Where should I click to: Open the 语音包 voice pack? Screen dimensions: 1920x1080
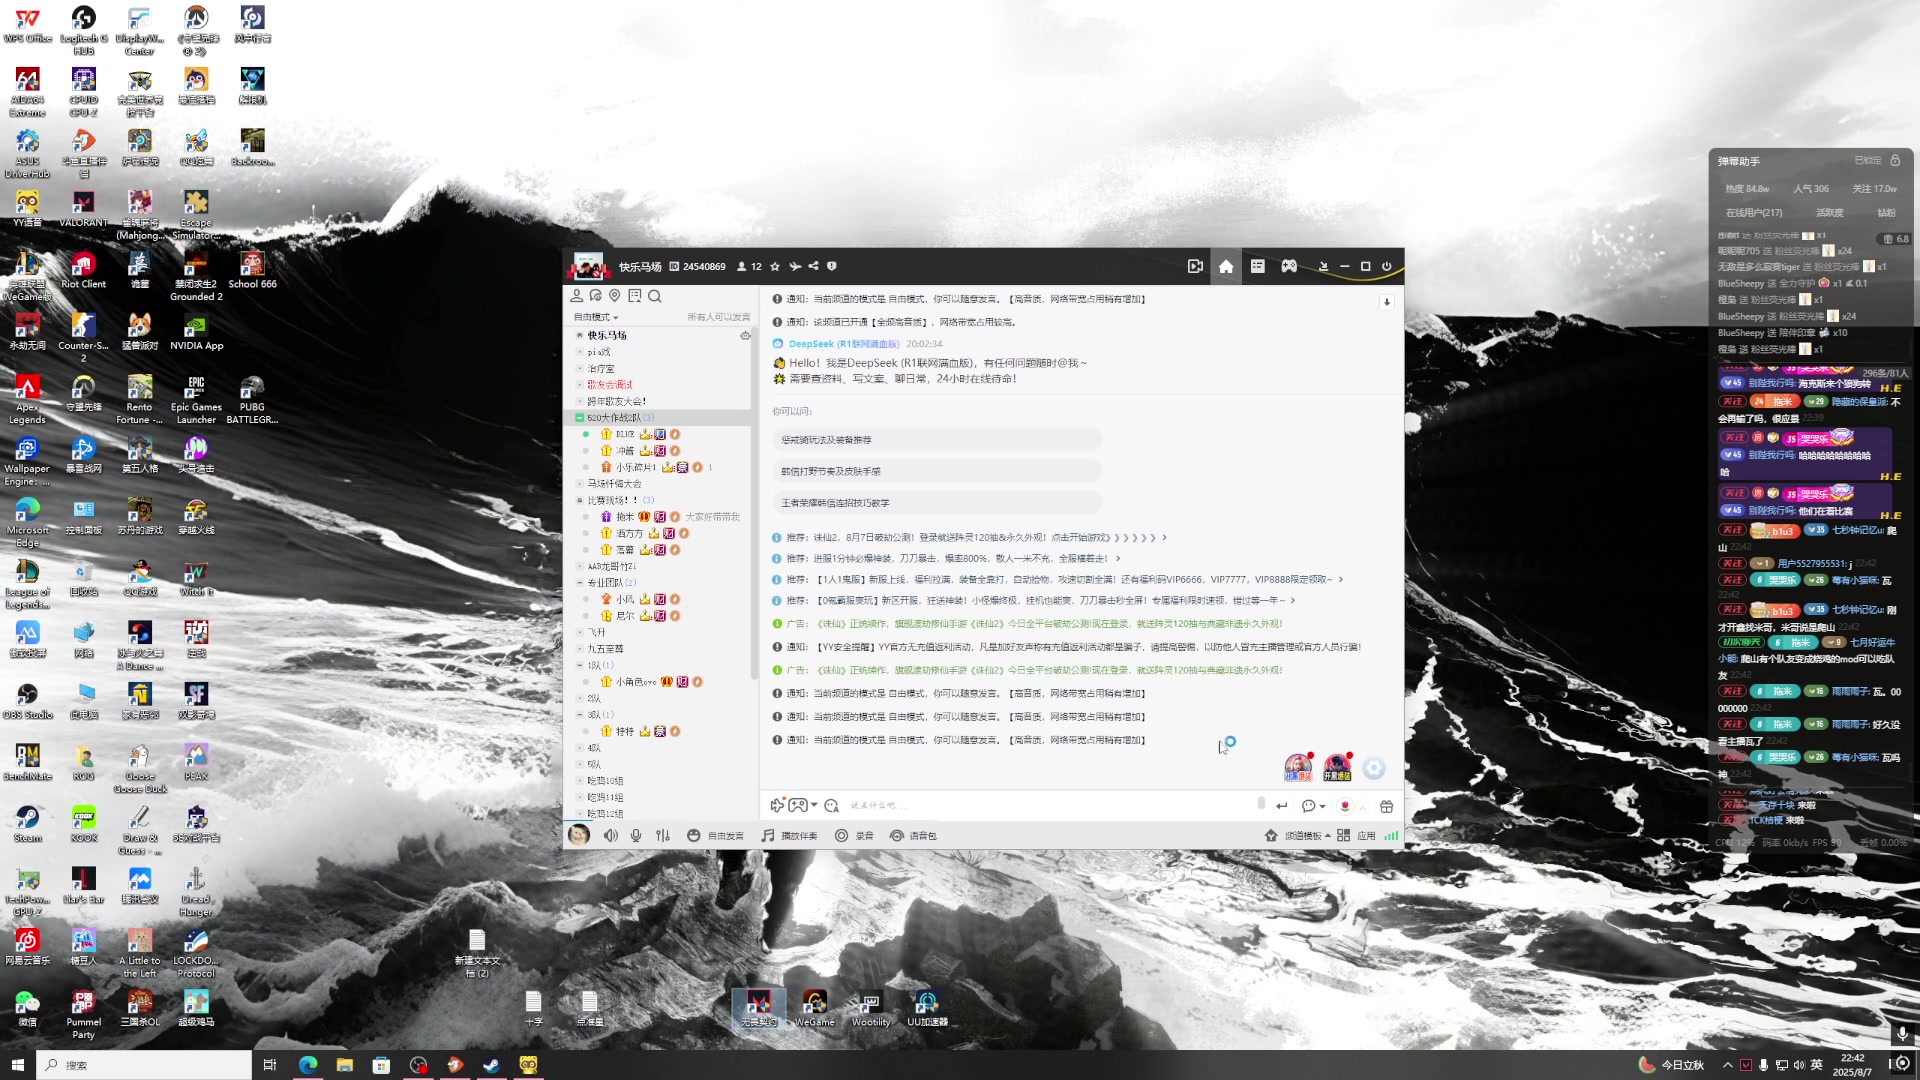click(x=913, y=835)
